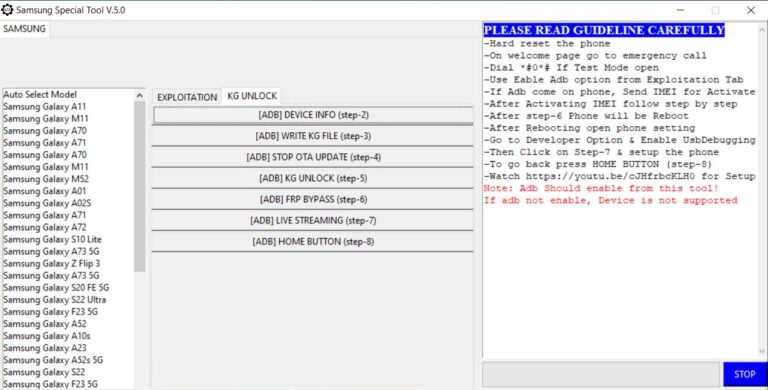Viewport: 768px width, 390px height.
Task: Select Samsung Galaxy S22 Ultra
Action: tap(54, 299)
